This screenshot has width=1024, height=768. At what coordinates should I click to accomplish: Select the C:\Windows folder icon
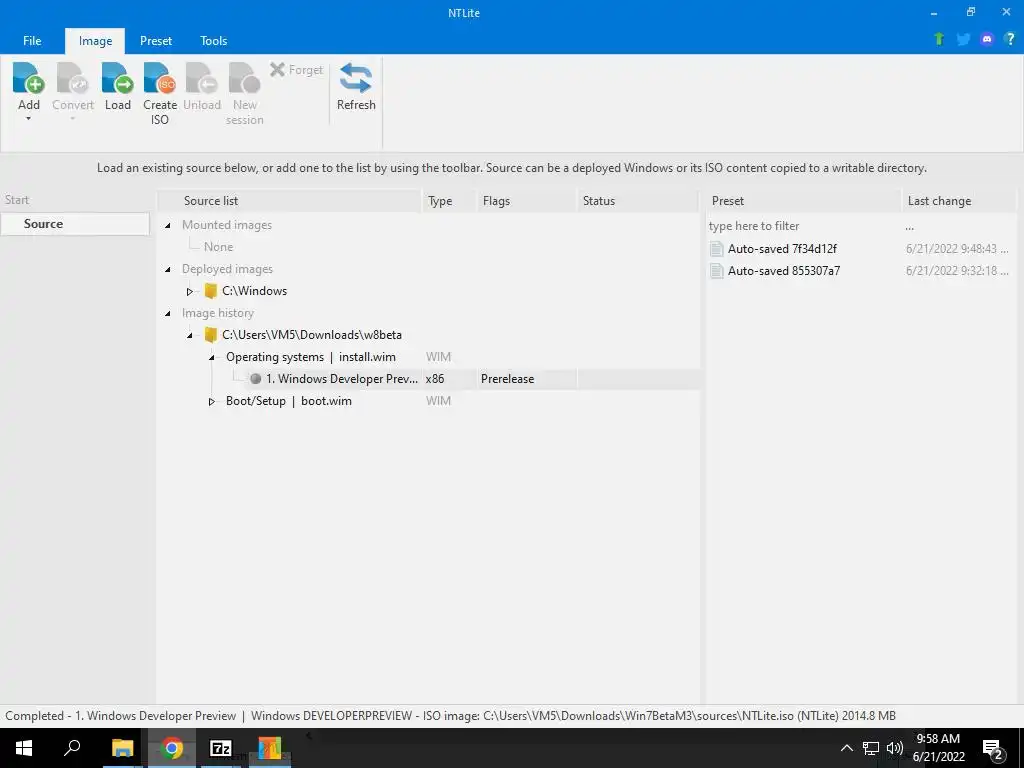210,291
